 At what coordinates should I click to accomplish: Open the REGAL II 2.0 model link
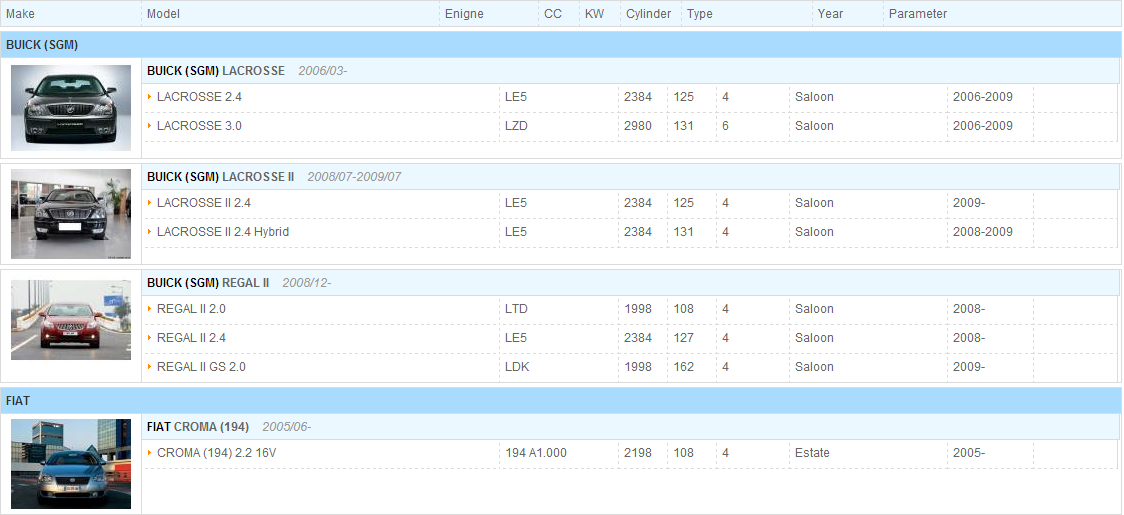coord(191,309)
